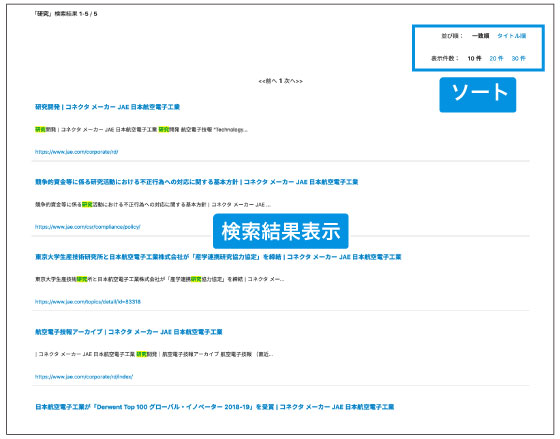Click the snippet 競争的資金等に係る研究活動における不正行為
Image resolution: width=560 pixels, height=439 pixels.
coord(153,205)
